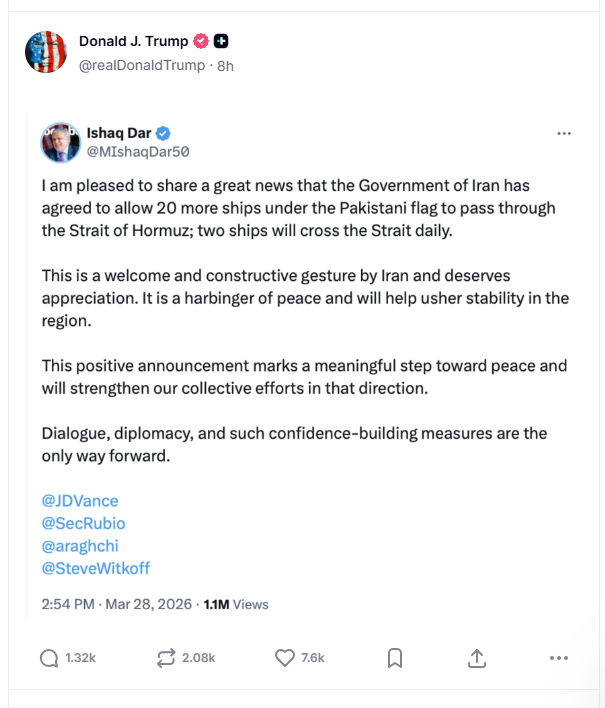Open the @SecRubio mention link
605x708 pixels.
click(83, 523)
